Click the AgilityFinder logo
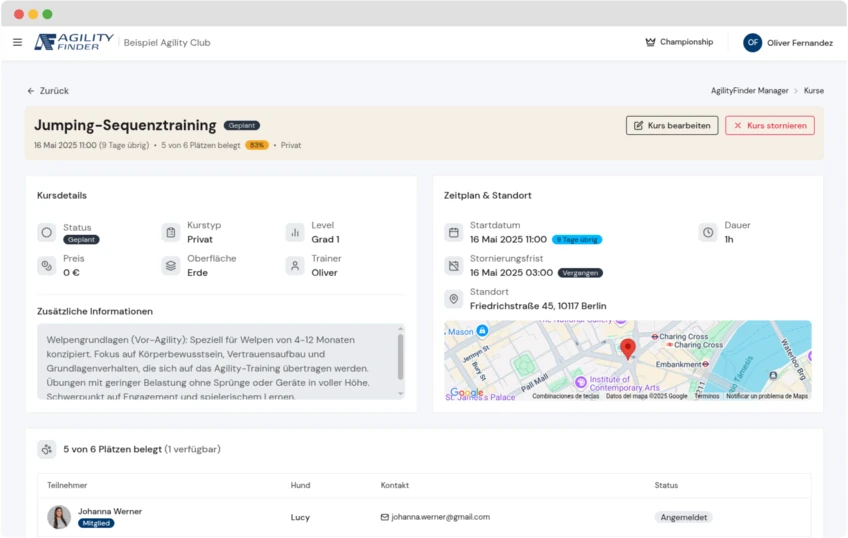 74,42
